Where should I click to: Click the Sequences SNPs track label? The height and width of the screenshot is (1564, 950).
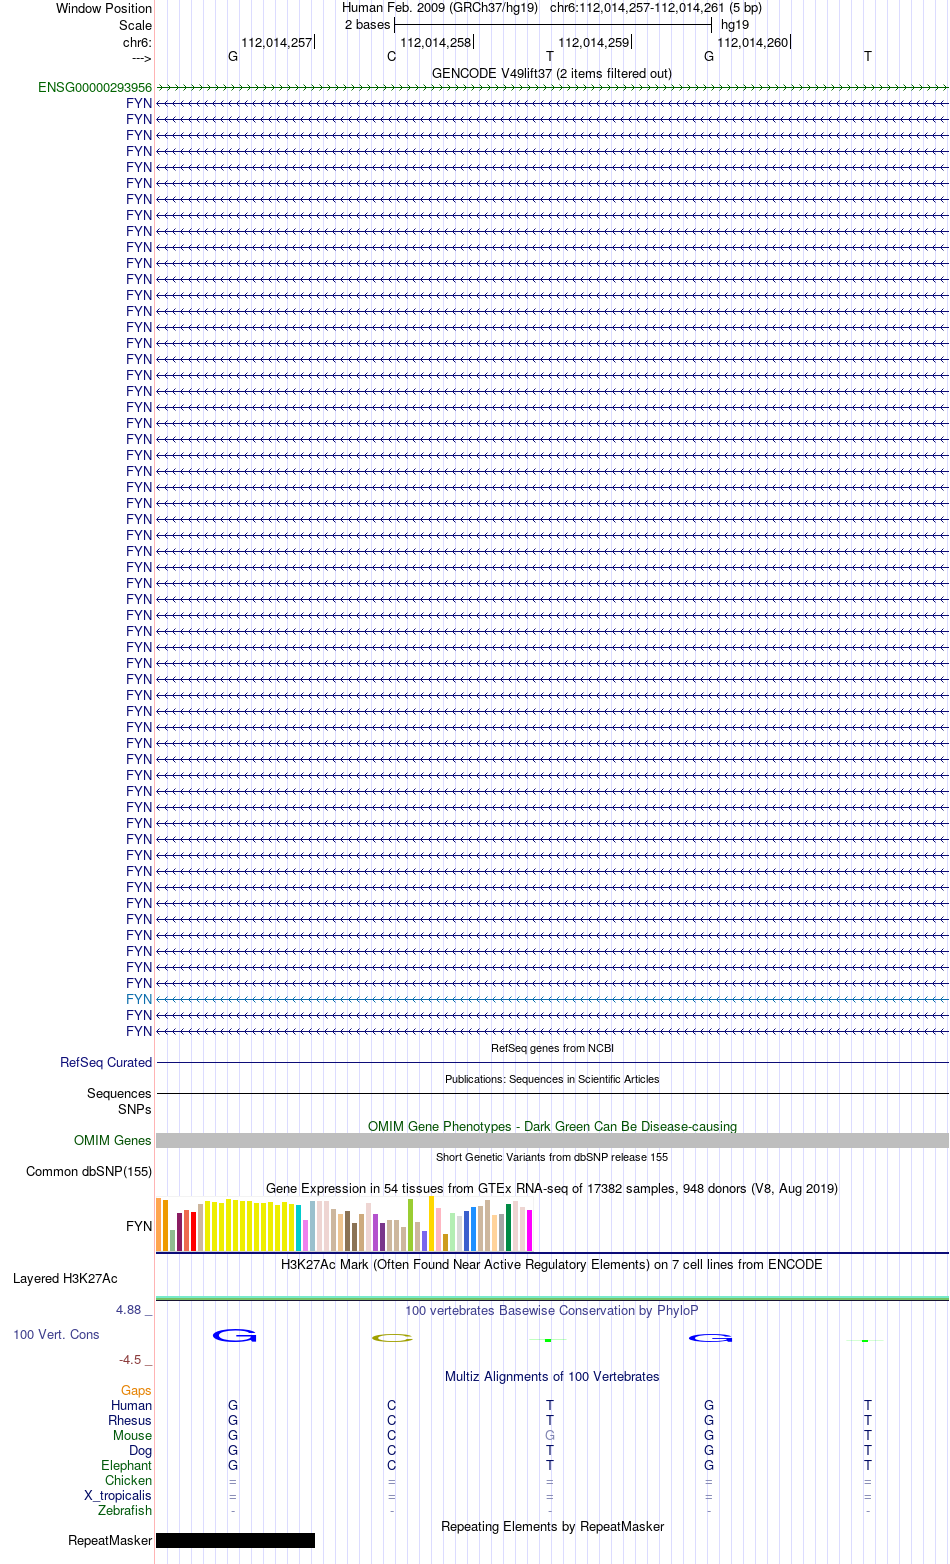point(119,1102)
